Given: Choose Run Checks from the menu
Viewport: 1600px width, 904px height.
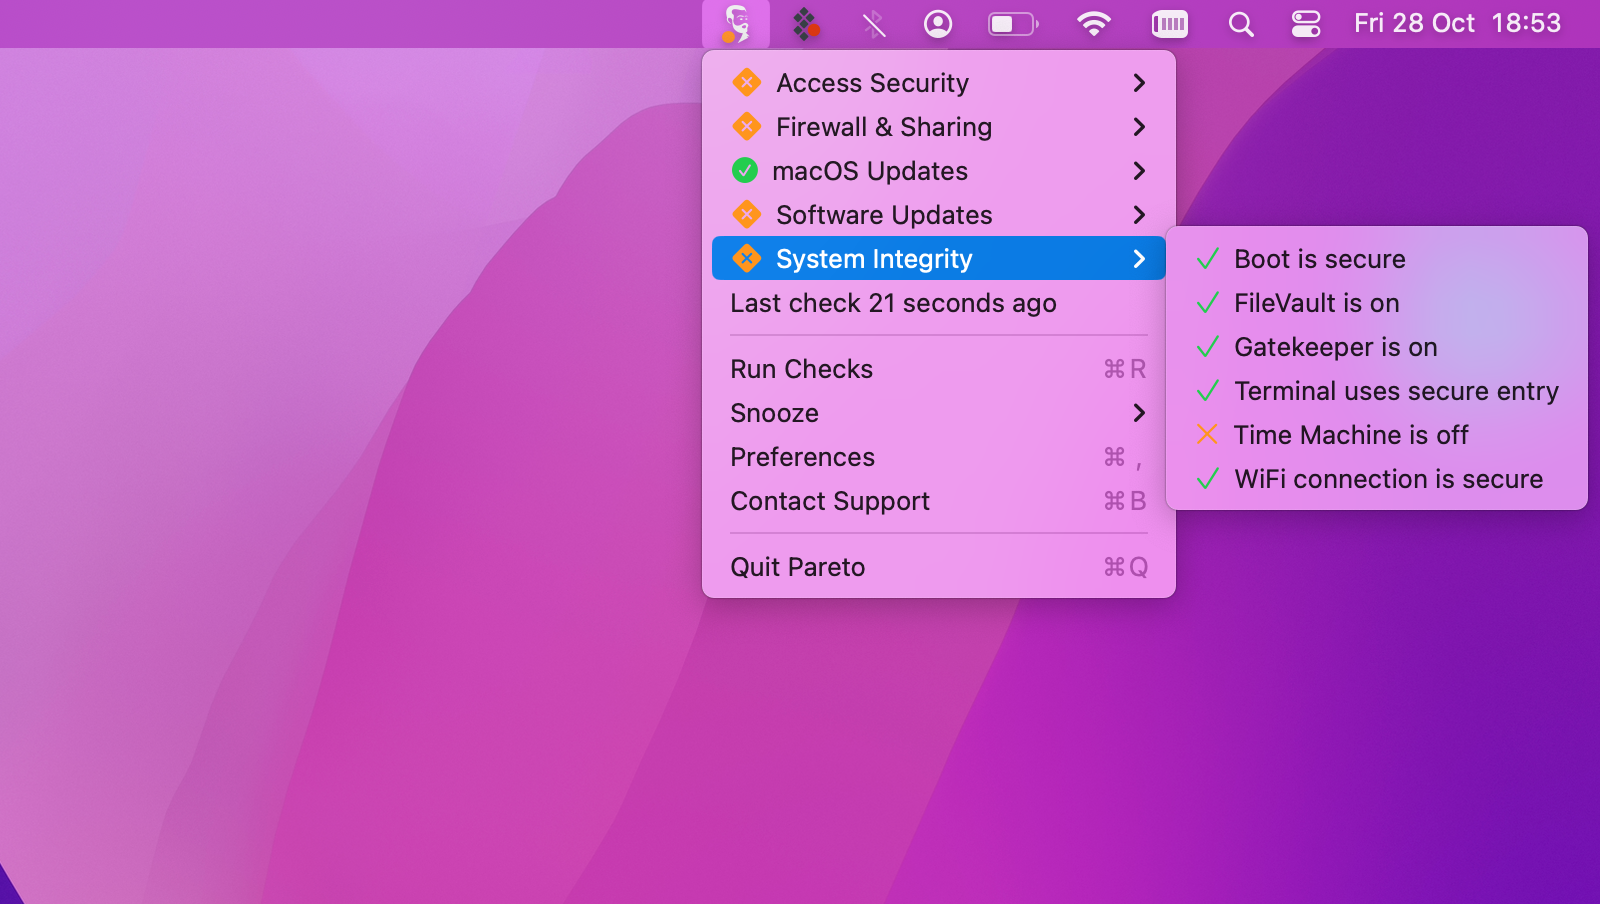Looking at the screenshot, I should point(939,369).
